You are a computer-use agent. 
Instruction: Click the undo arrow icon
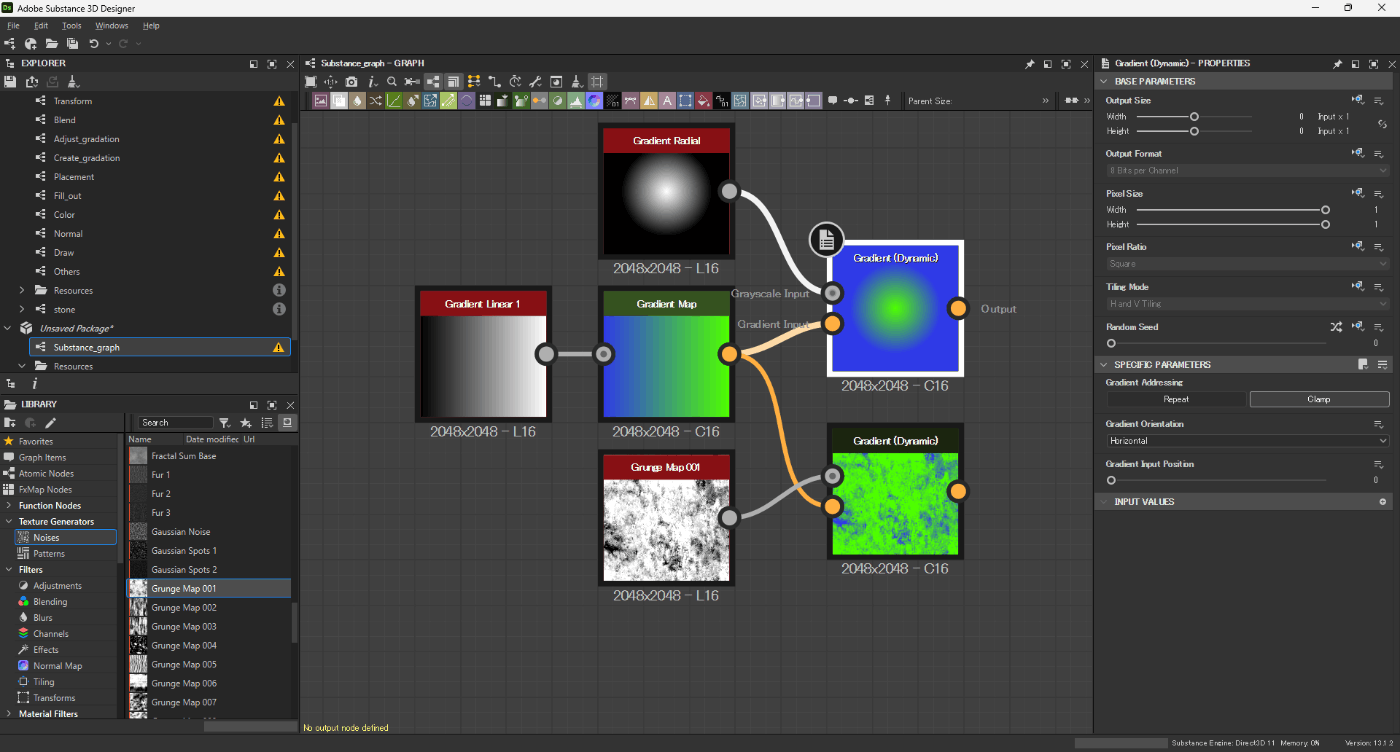(93, 44)
